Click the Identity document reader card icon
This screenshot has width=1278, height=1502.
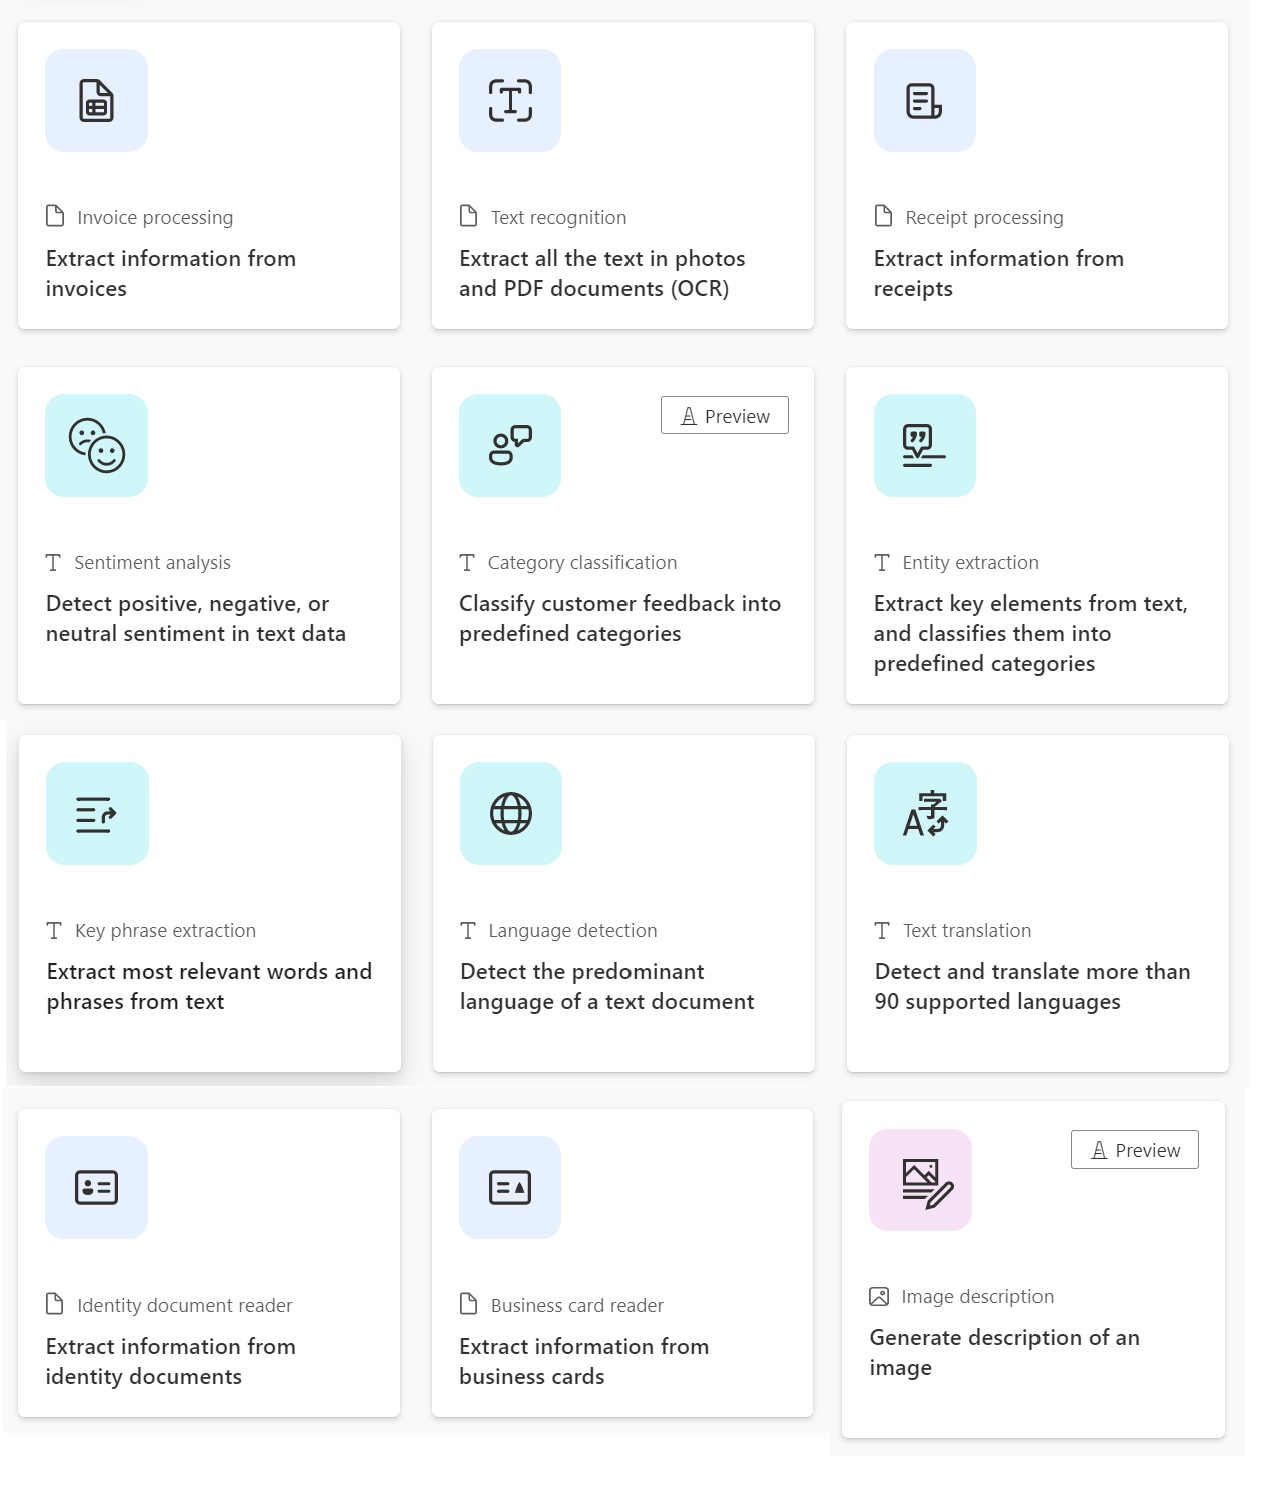click(x=96, y=1187)
